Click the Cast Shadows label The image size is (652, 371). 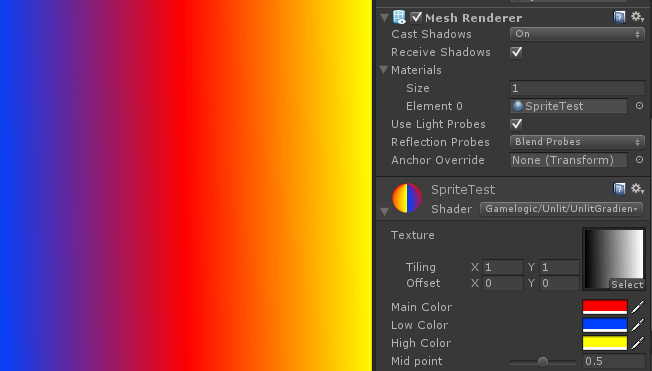point(431,34)
